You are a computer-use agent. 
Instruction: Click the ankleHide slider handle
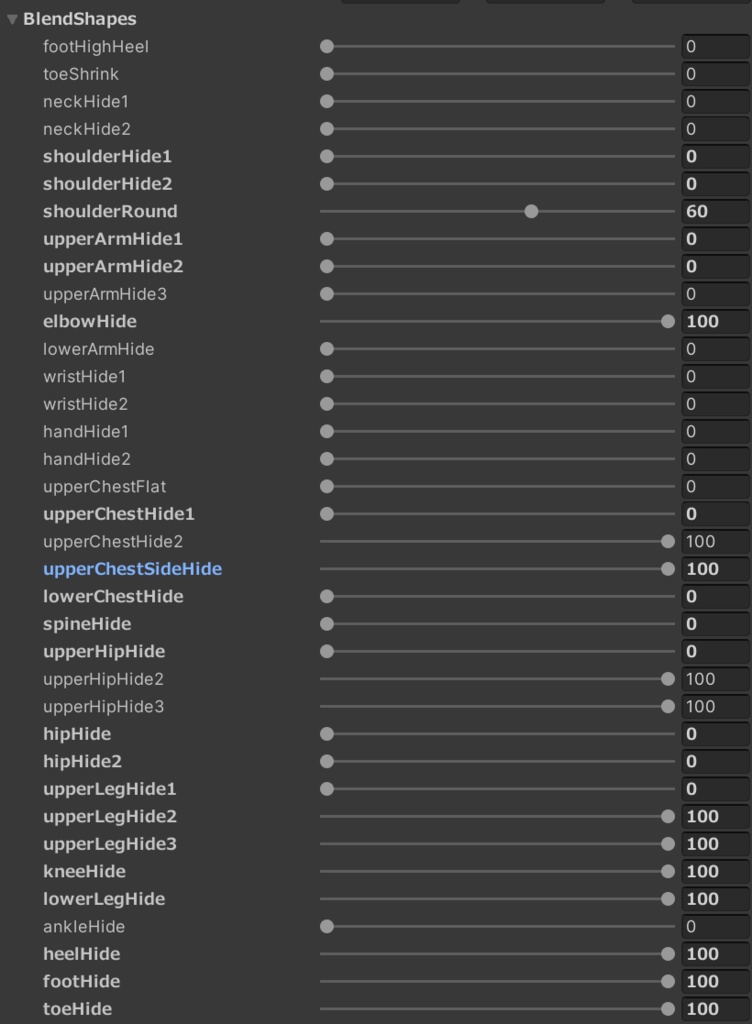[327, 926]
